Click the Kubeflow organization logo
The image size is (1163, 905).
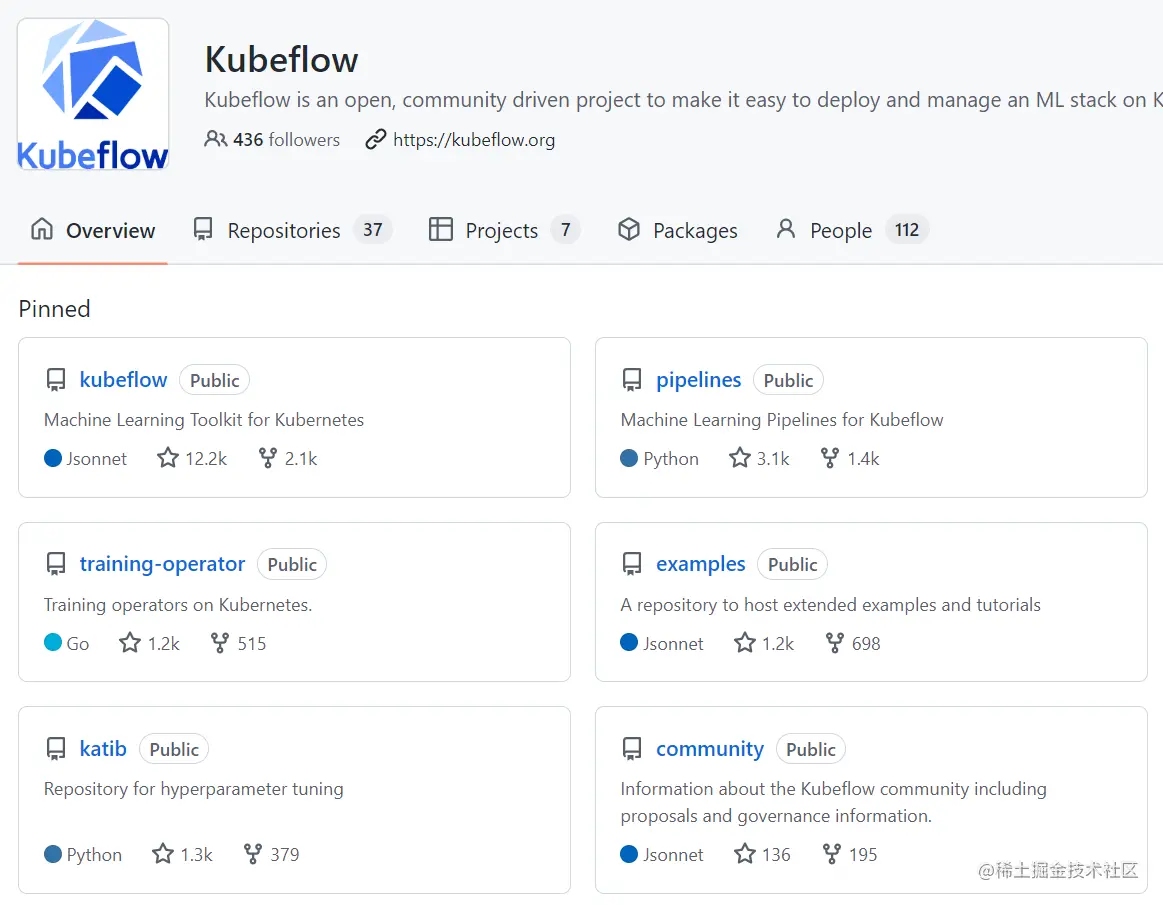(93, 95)
